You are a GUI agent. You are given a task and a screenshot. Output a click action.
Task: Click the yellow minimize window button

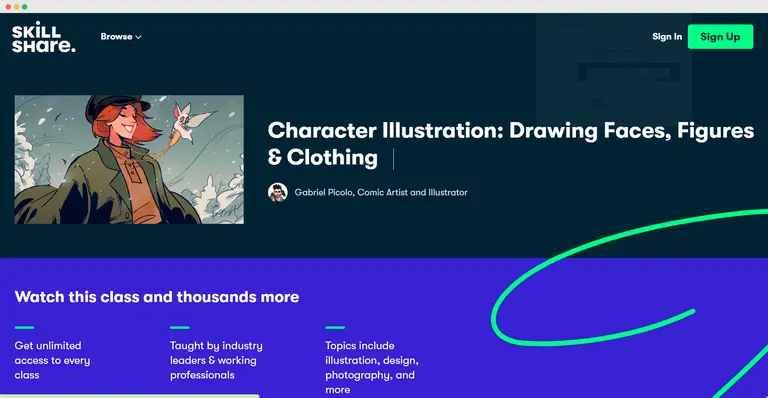16,7
